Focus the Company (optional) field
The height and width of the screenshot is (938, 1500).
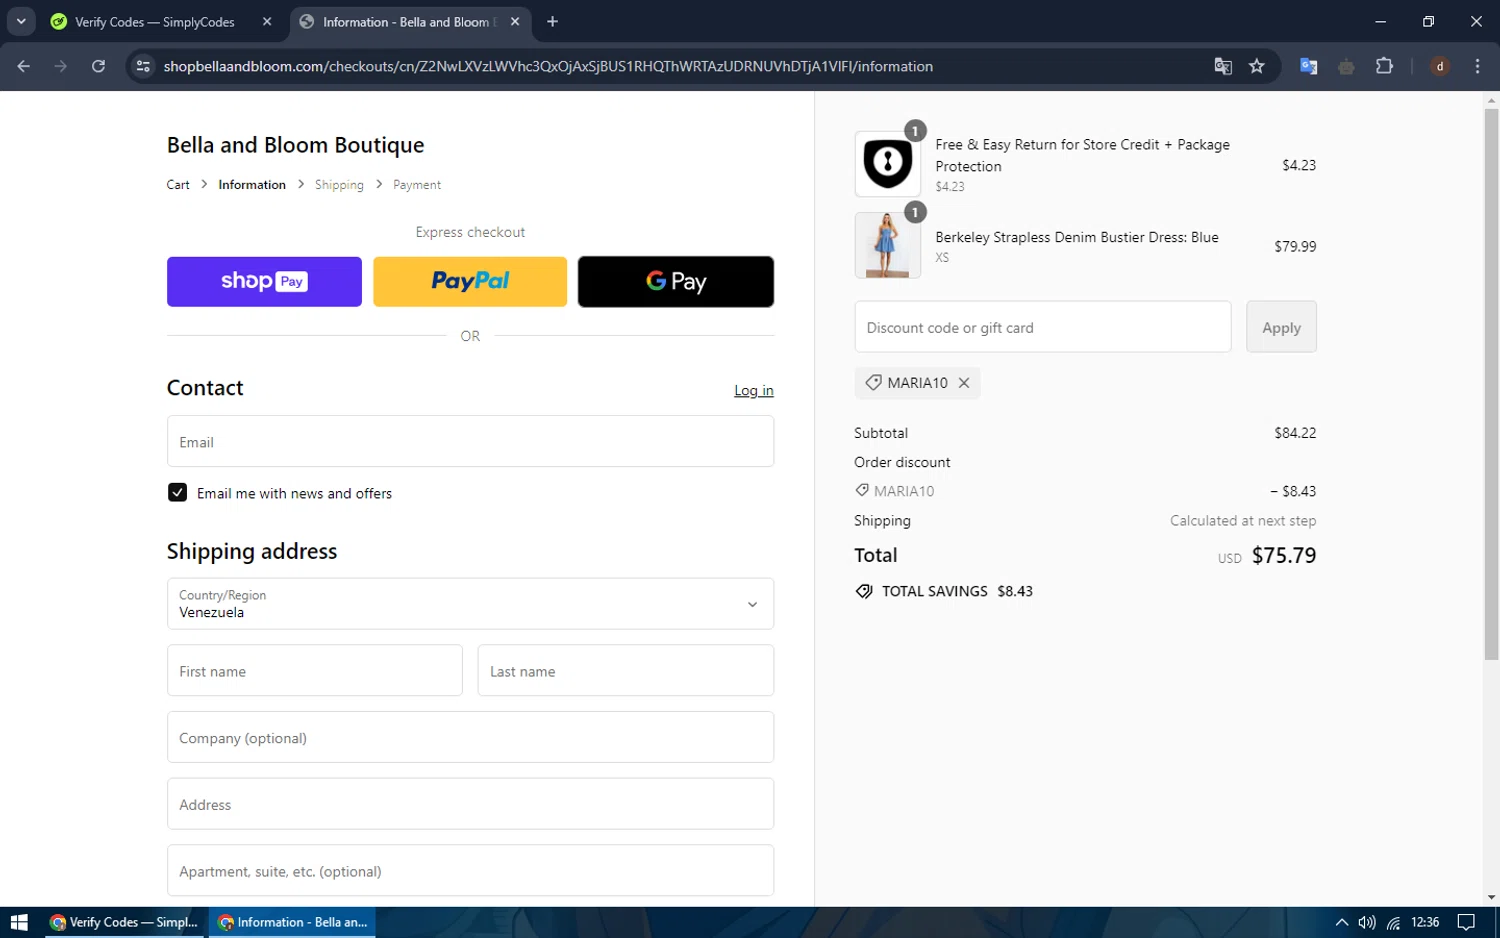470,738
